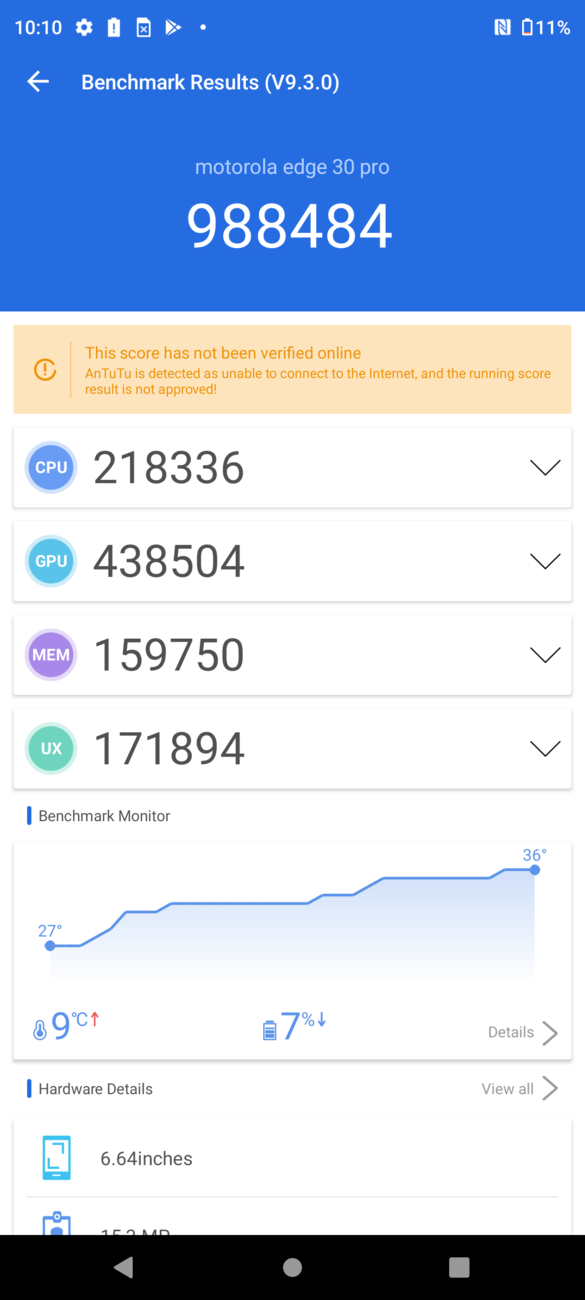Go back using the header arrow

[38, 82]
